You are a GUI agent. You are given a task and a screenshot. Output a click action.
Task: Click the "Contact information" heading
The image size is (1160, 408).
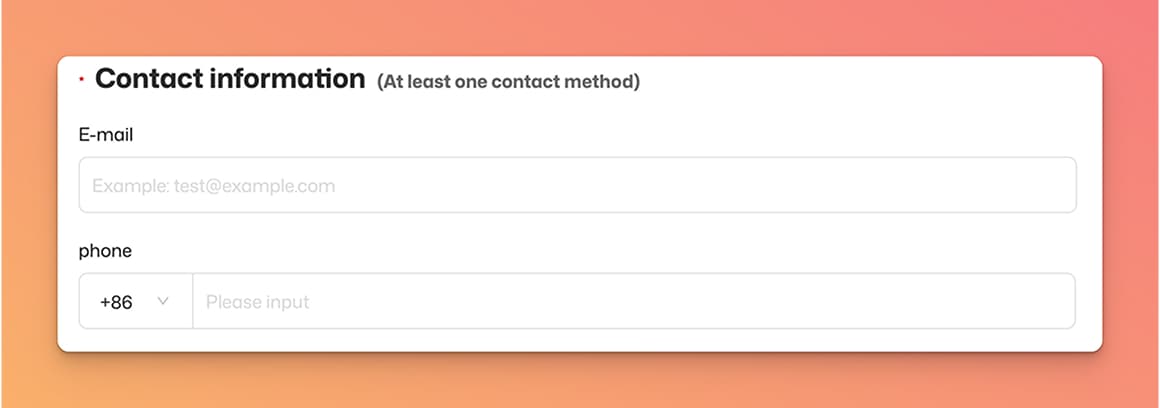coord(230,79)
